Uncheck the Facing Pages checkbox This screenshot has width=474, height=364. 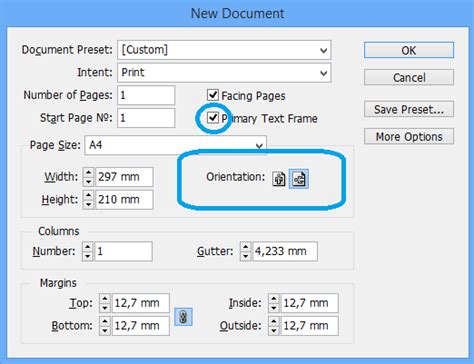point(213,95)
